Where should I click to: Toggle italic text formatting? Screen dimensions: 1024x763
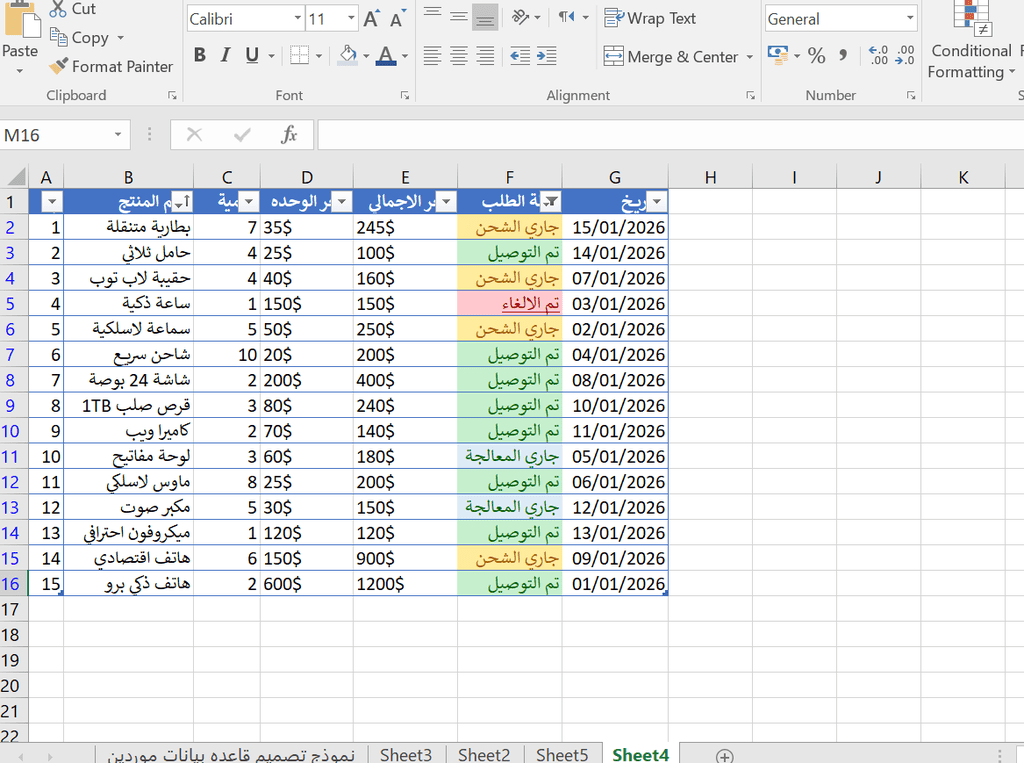226,56
